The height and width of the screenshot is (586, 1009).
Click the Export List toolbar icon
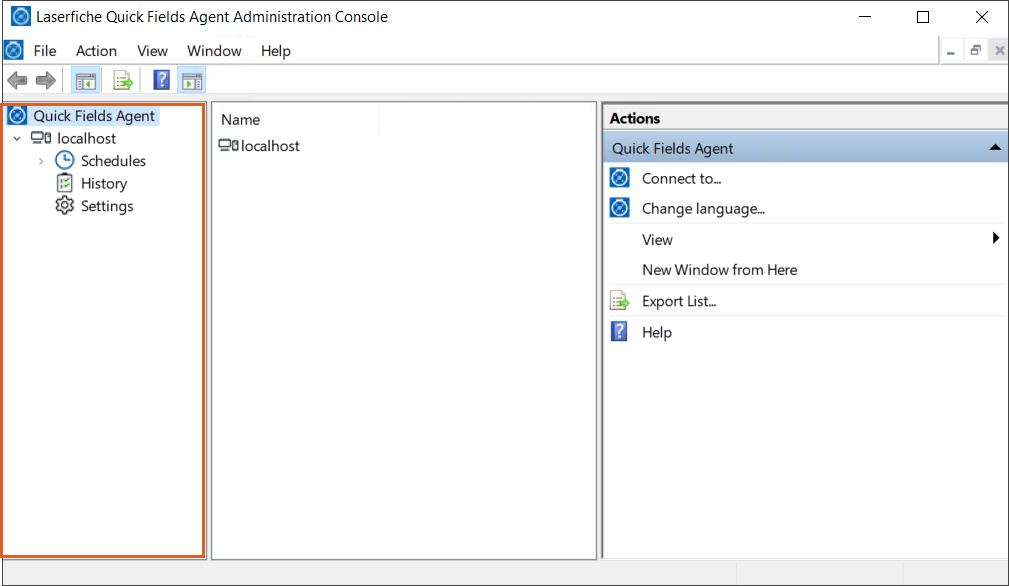[122, 80]
